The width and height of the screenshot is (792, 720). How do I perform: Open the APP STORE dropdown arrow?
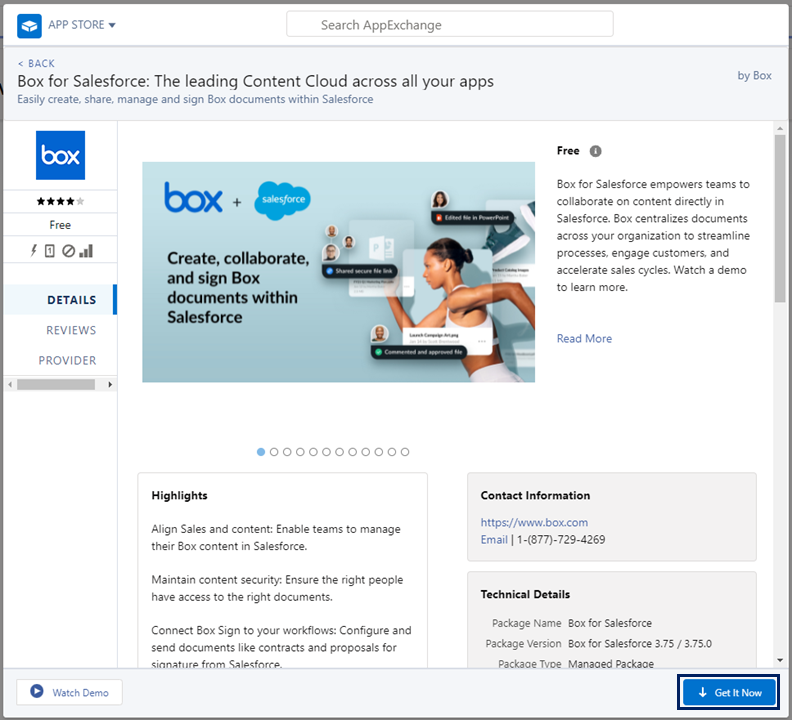(112, 25)
